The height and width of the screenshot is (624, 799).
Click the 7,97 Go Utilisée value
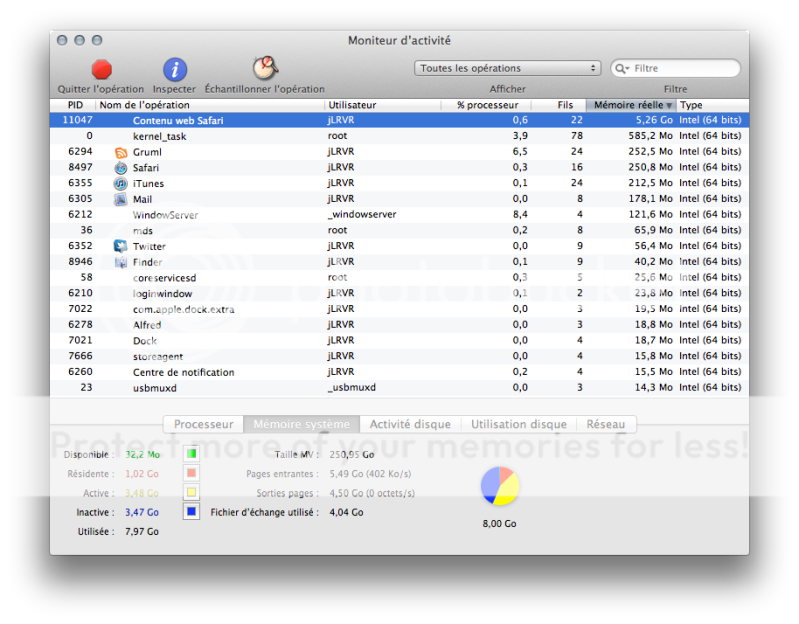click(x=142, y=531)
